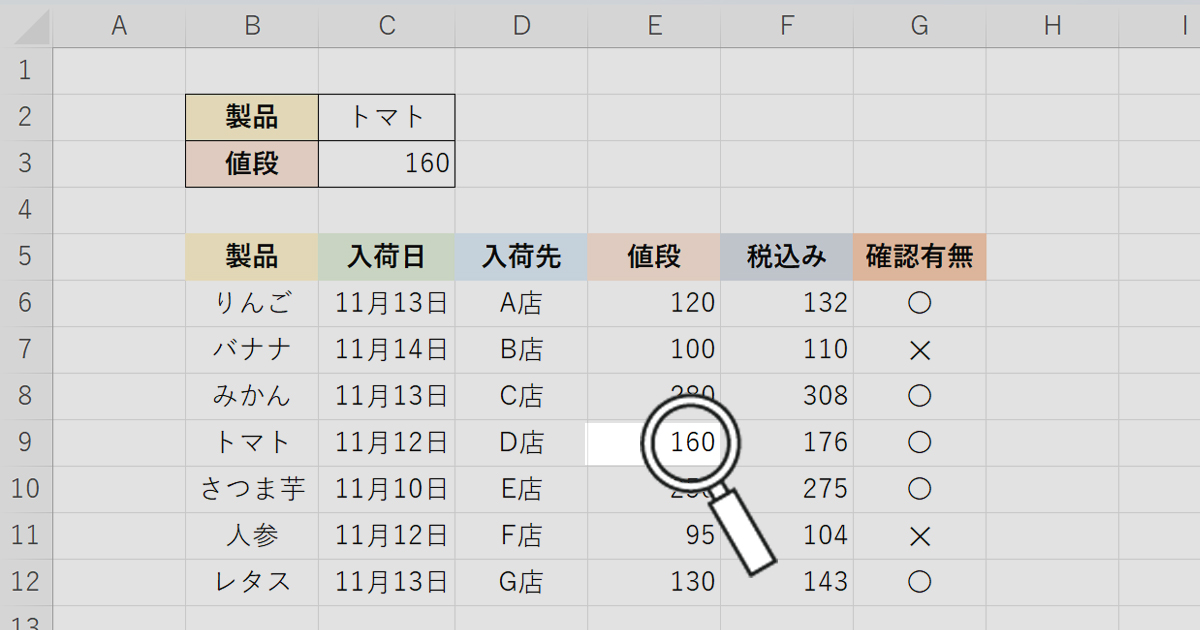This screenshot has width=1200, height=630.
Task: Click the × mark in the バナナ row
Action: tap(919, 349)
